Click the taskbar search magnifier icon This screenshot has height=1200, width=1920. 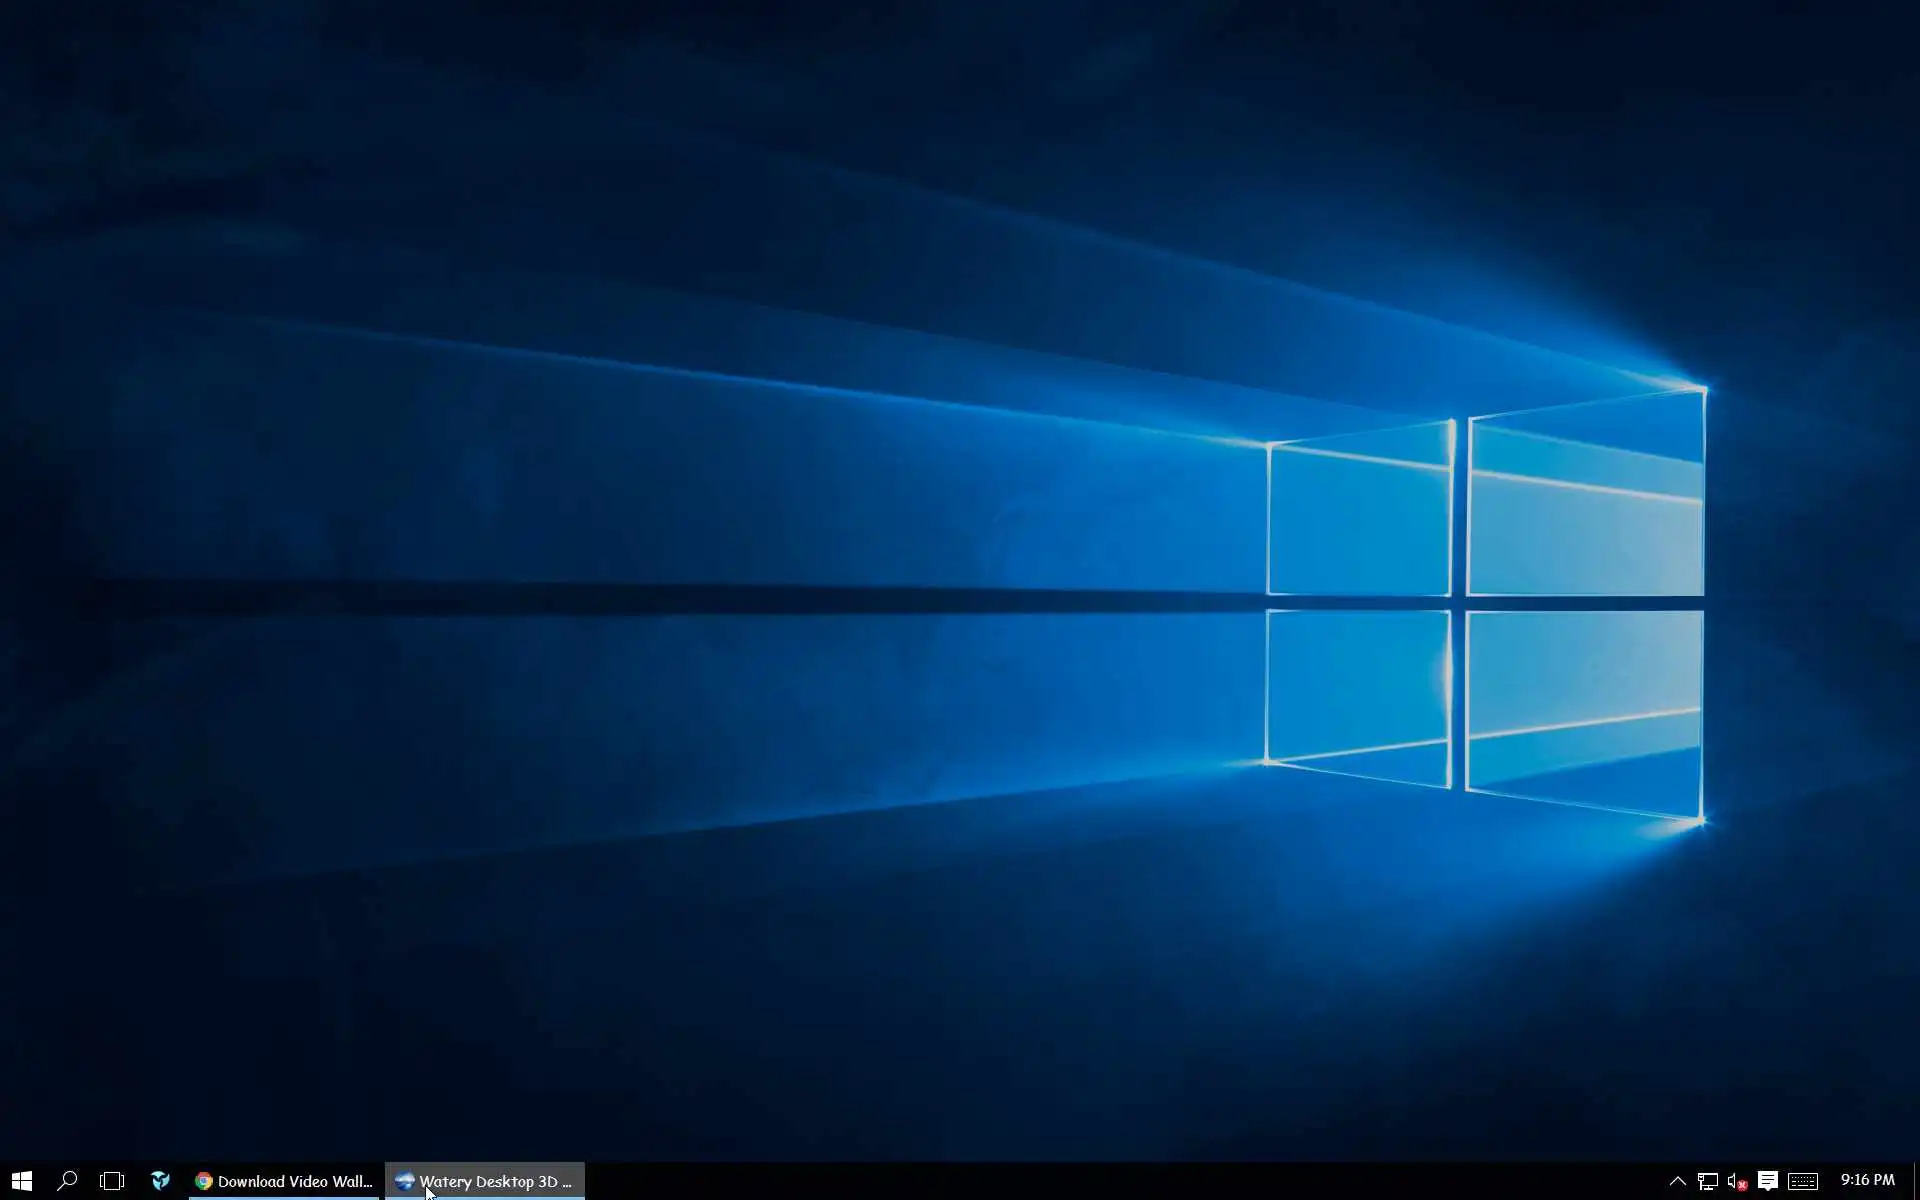point(67,1181)
